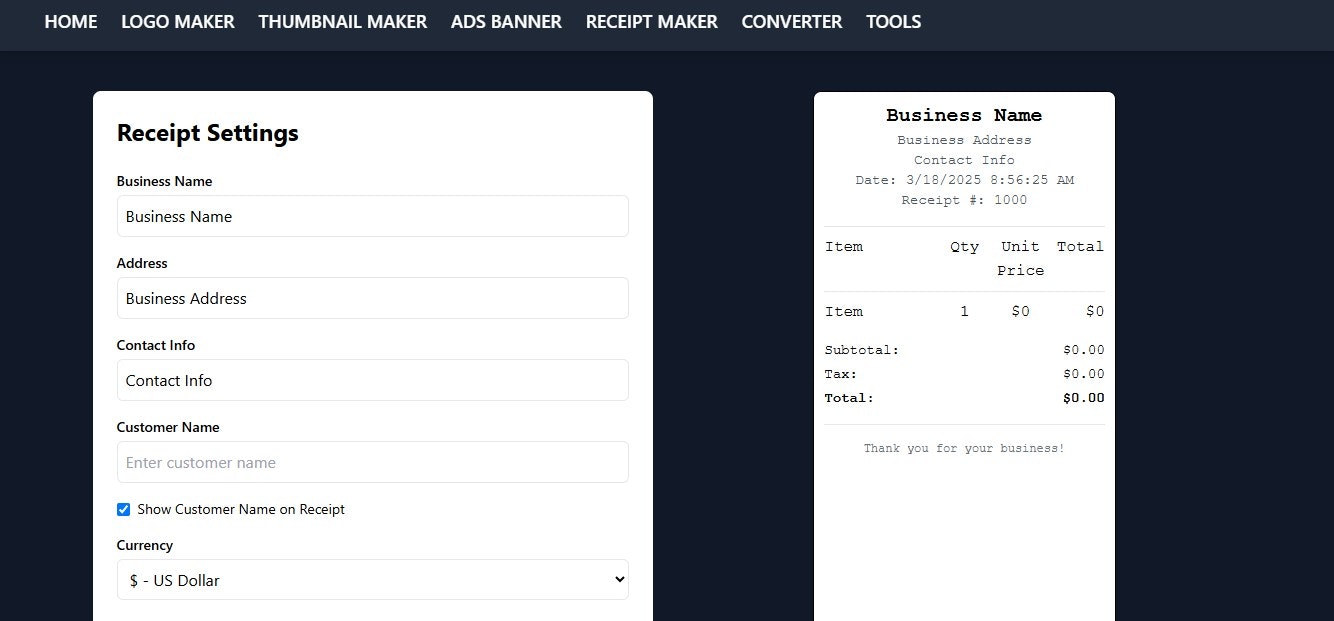Expand the Currency dropdown
The image size is (1334, 621).
point(373,580)
